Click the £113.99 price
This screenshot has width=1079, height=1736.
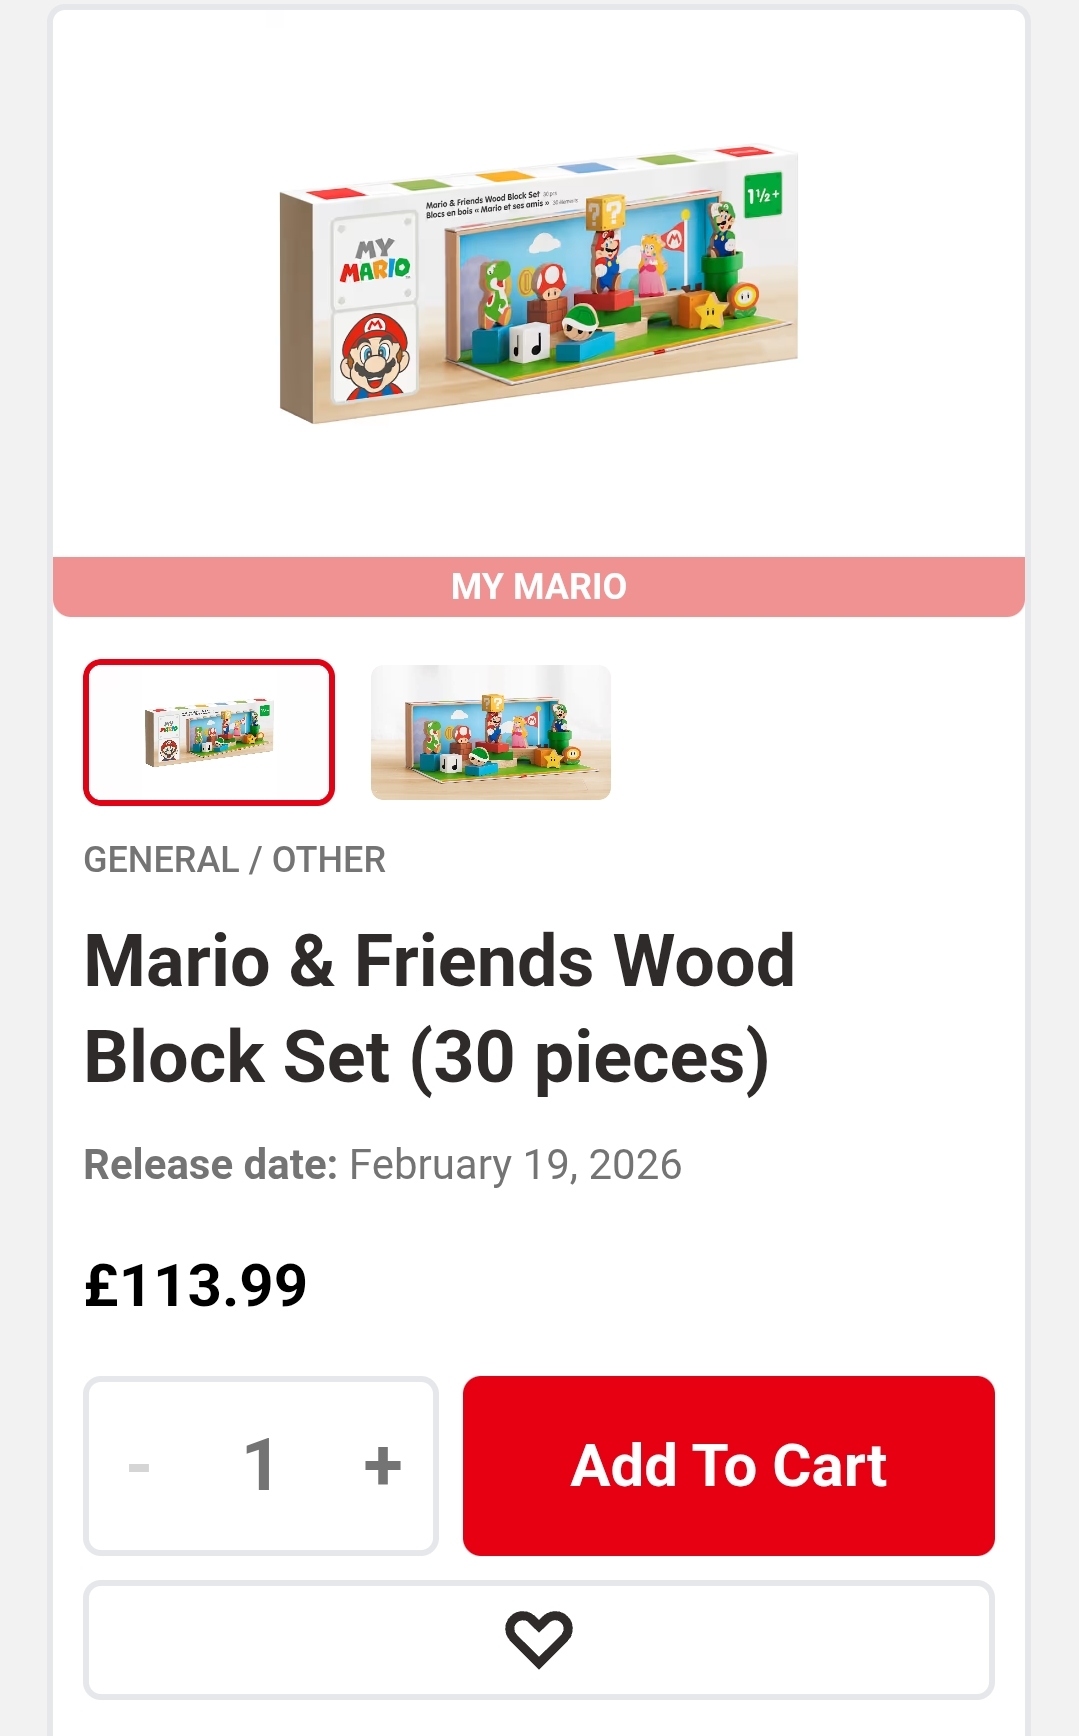pos(196,1286)
